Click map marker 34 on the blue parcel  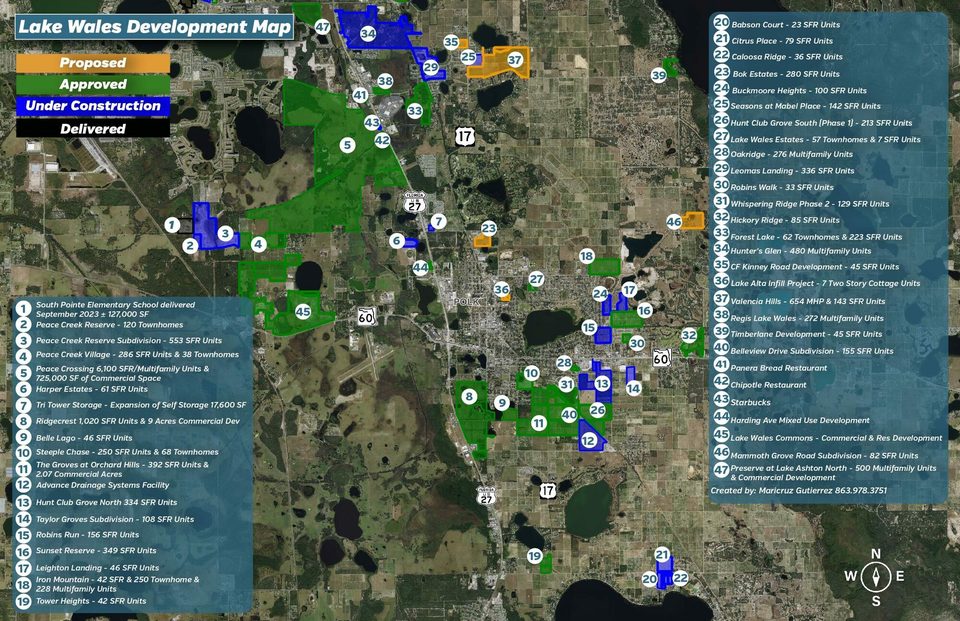pyautogui.click(x=368, y=34)
